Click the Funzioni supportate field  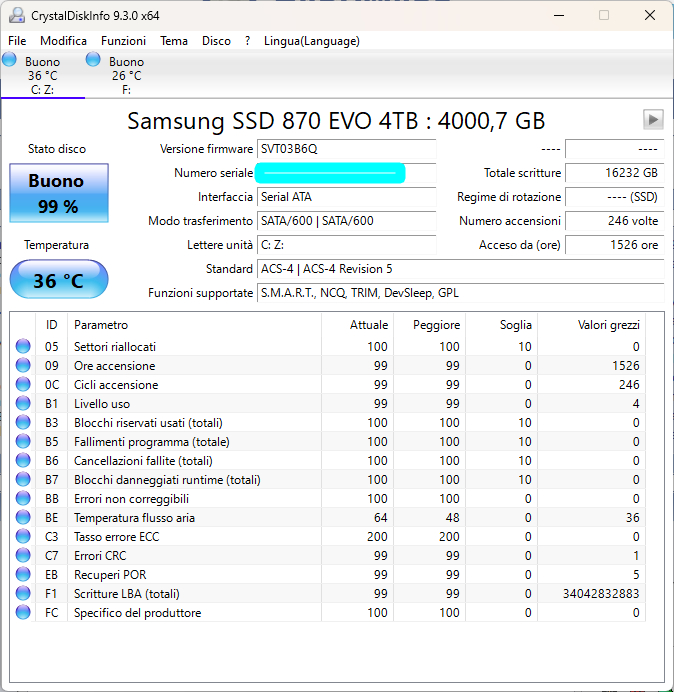click(460, 293)
